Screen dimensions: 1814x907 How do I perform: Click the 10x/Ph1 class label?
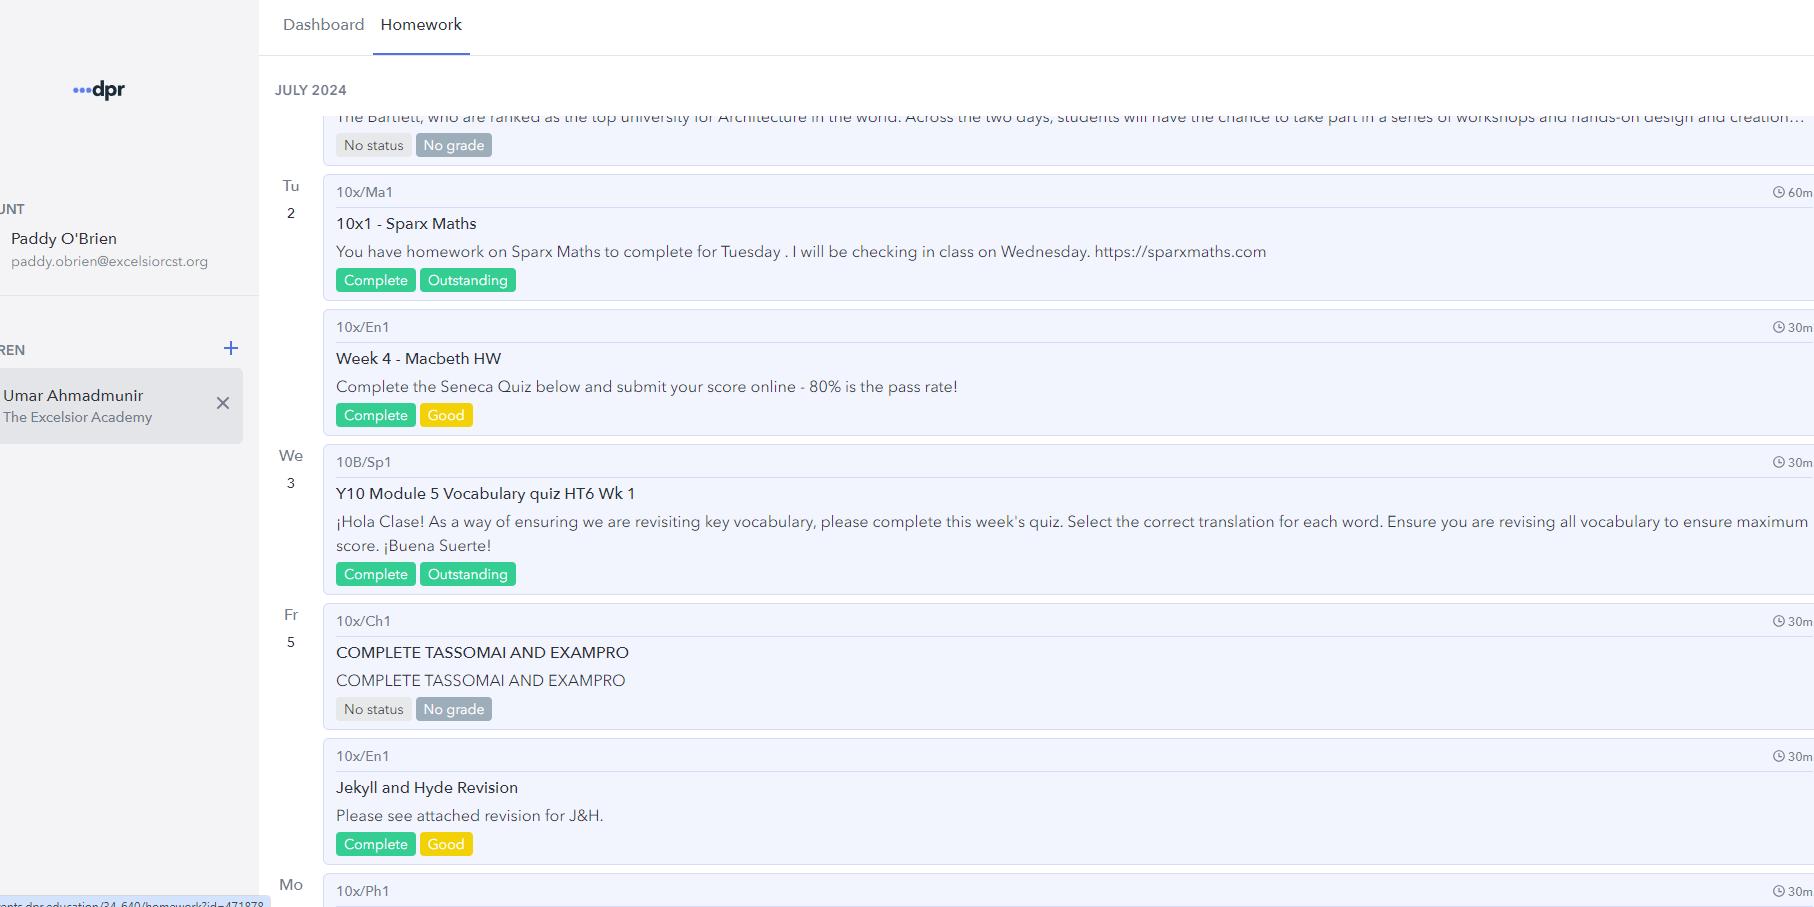[363, 891]
